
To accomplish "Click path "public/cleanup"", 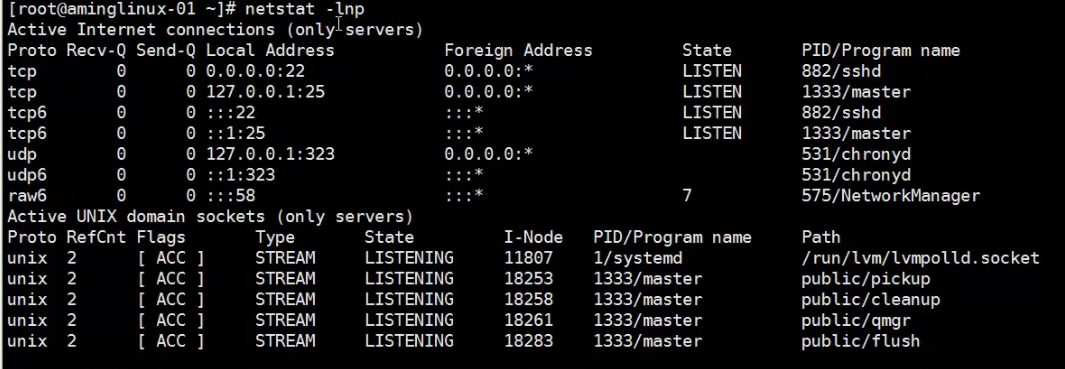I will point(871,300).
